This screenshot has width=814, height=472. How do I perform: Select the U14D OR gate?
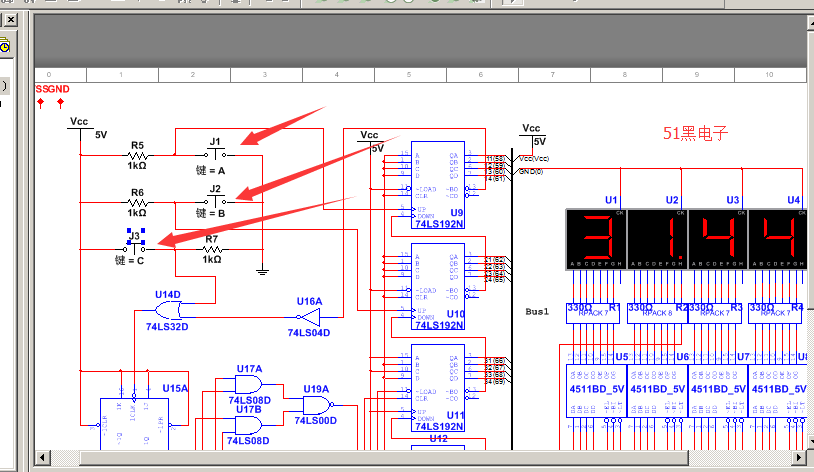(168, 311)
